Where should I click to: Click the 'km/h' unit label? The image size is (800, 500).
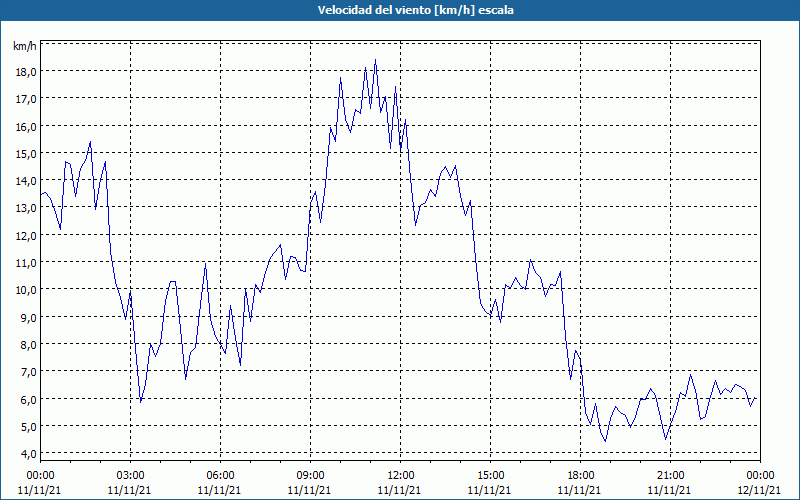(x=24, y=47)
